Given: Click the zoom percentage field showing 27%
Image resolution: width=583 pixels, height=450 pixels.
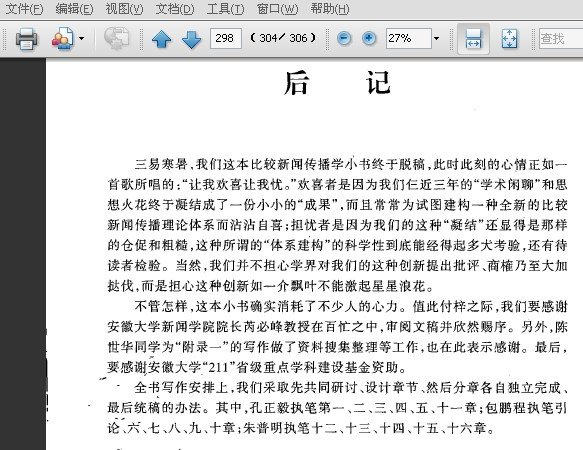Looking at the screenshot, I should pos(409,38).
